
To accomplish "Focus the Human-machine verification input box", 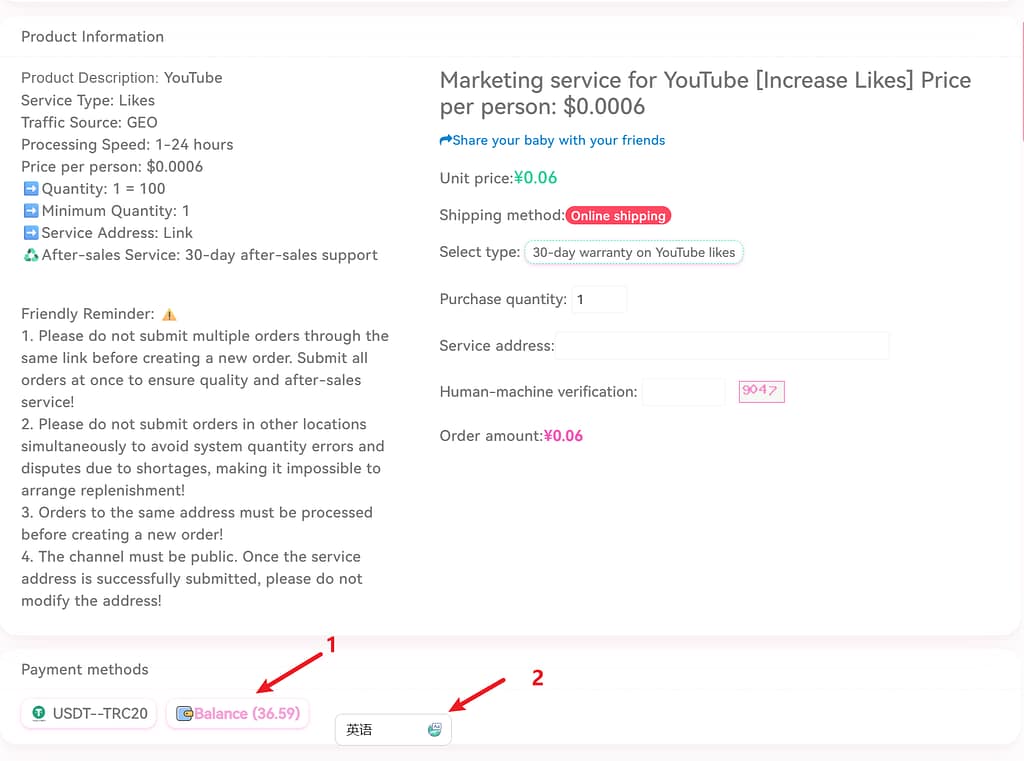I will 683,392.
